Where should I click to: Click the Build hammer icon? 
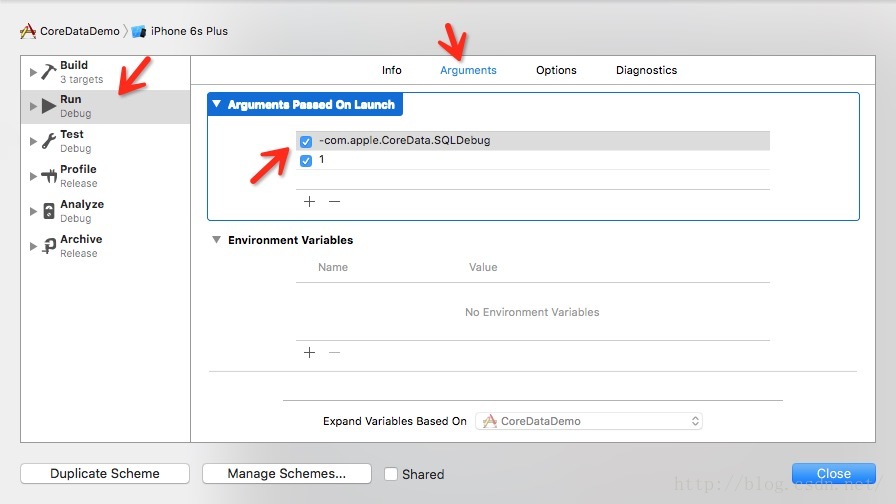tap(49, 72)
